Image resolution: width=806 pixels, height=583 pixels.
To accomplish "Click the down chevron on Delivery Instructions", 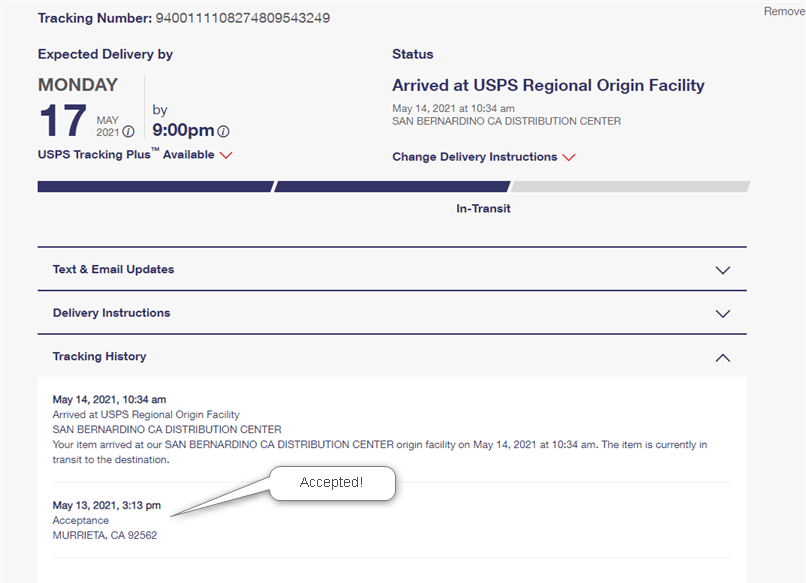I will [723, 313].
